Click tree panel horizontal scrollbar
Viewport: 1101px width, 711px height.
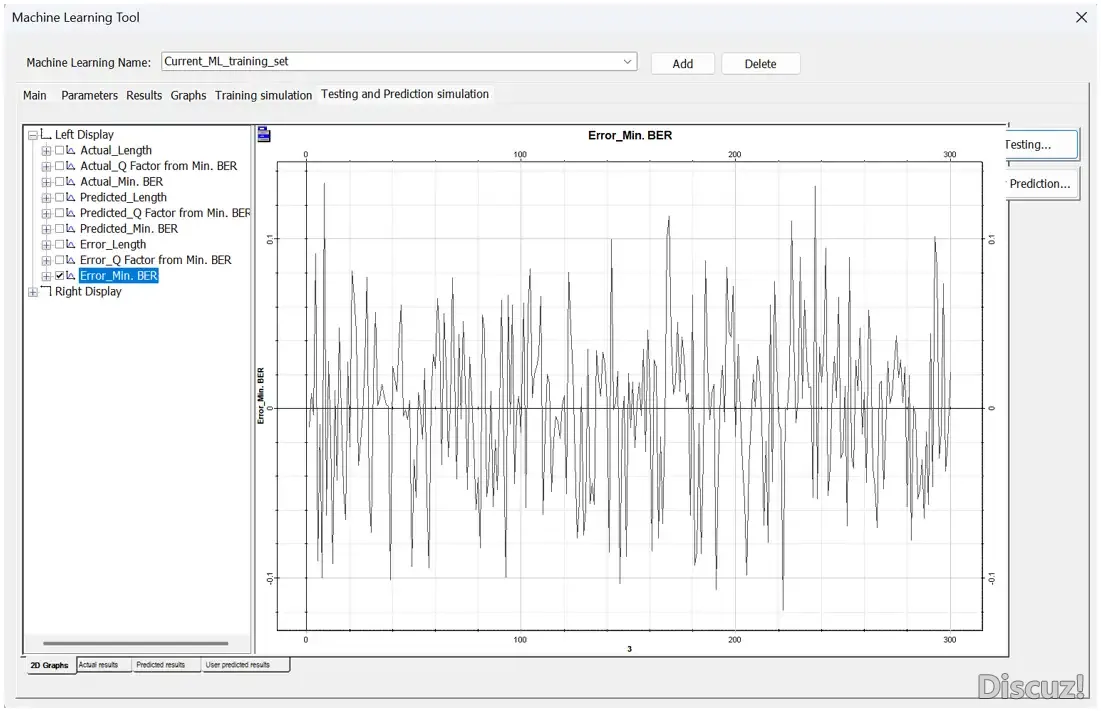click(136, 643)
